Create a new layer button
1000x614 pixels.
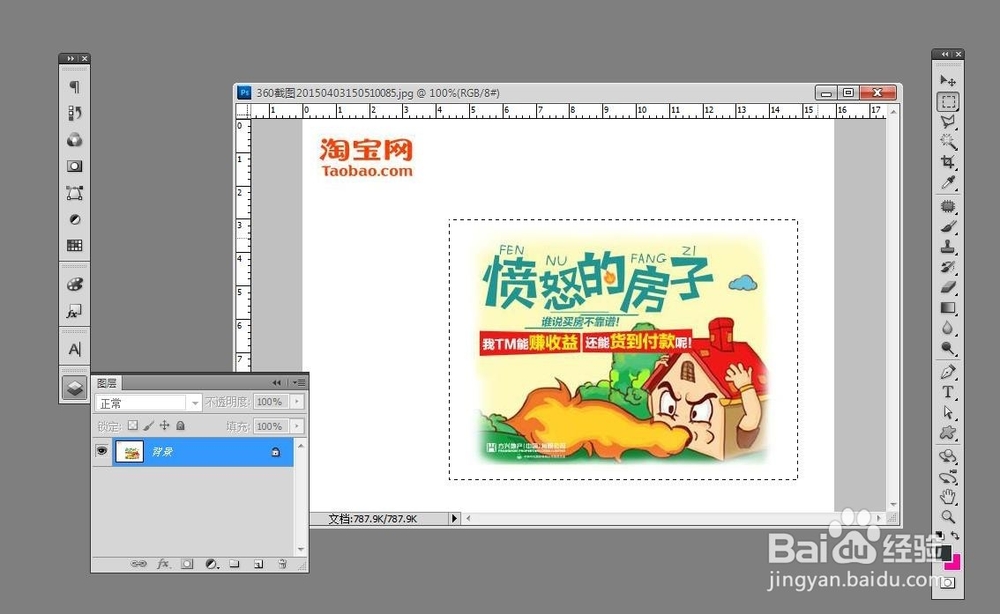coord(258,564)
